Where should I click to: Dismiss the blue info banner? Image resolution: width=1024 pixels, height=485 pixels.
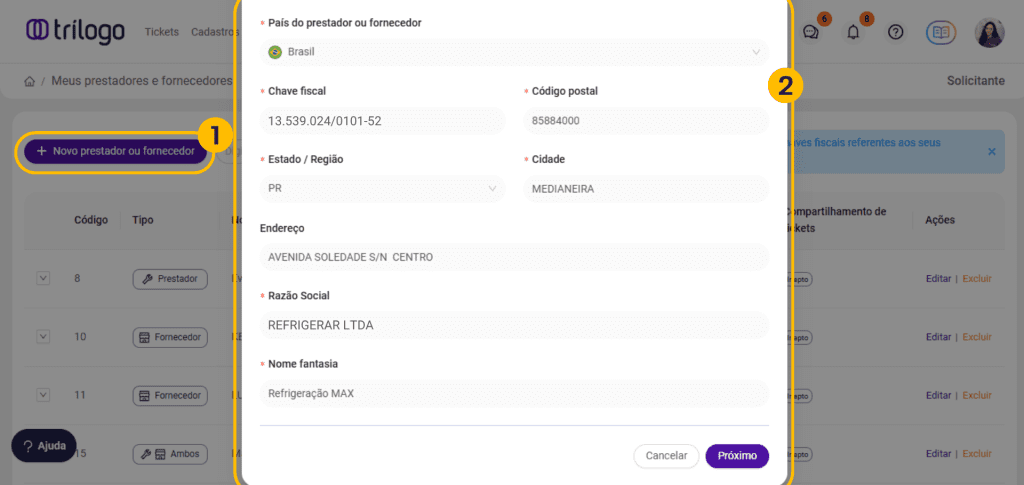(x=991, y=151)
